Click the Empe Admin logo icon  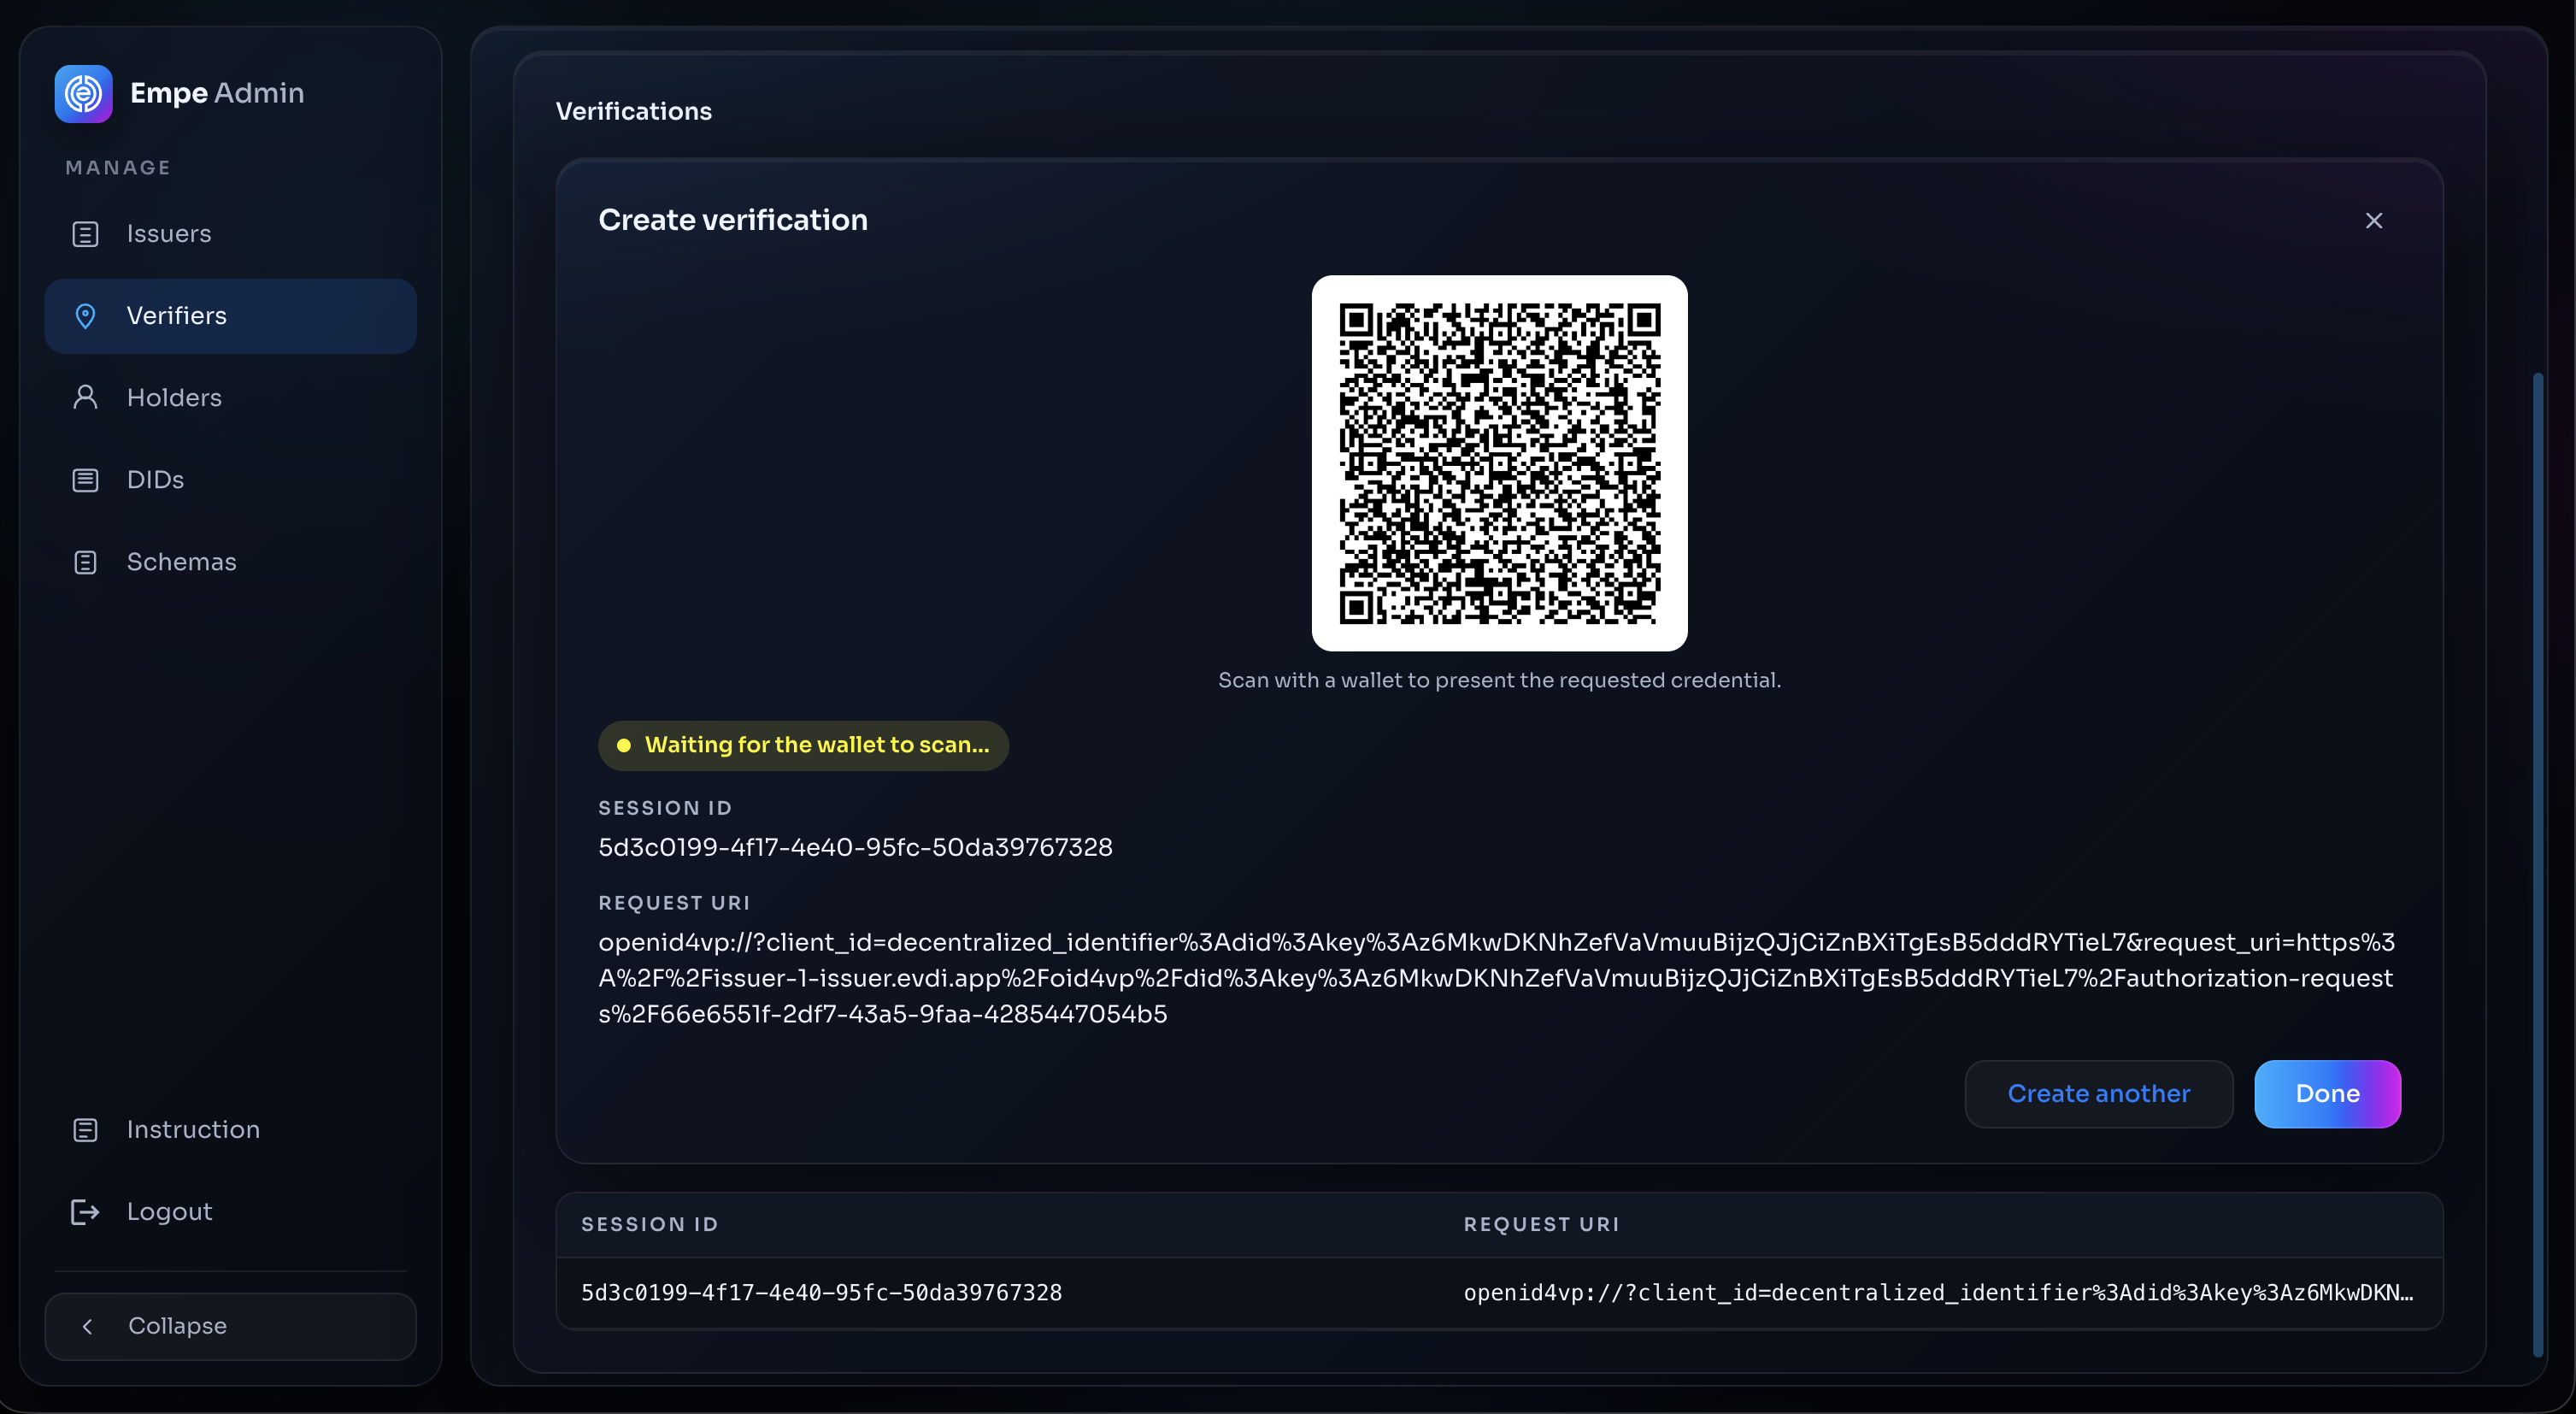coord(83,93)
